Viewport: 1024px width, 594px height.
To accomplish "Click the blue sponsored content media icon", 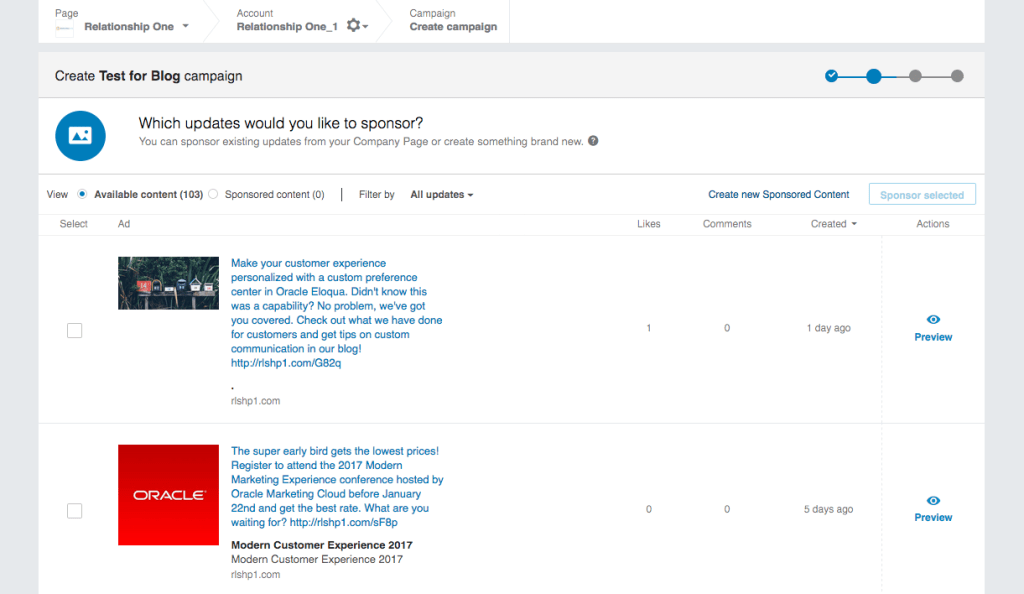I will pos(80,135).
